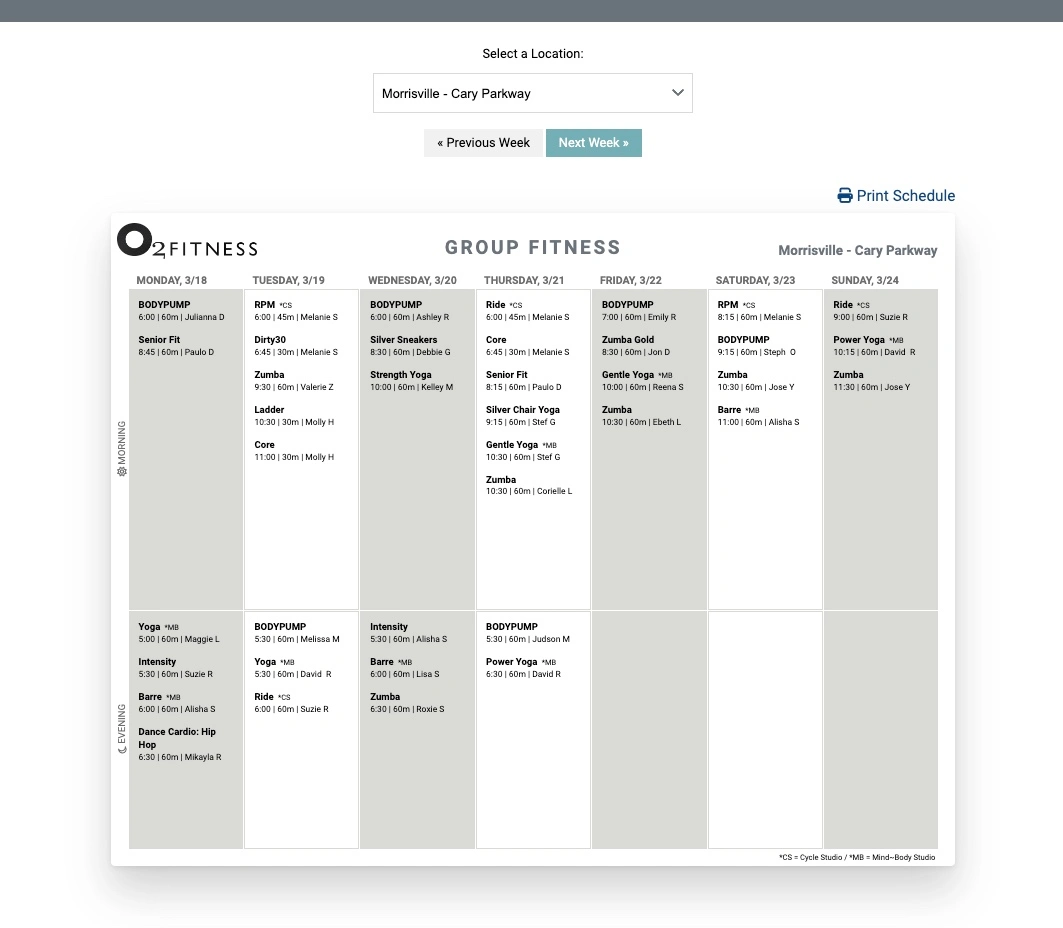Click the O2 Fitness logo

tap(188, 241)
